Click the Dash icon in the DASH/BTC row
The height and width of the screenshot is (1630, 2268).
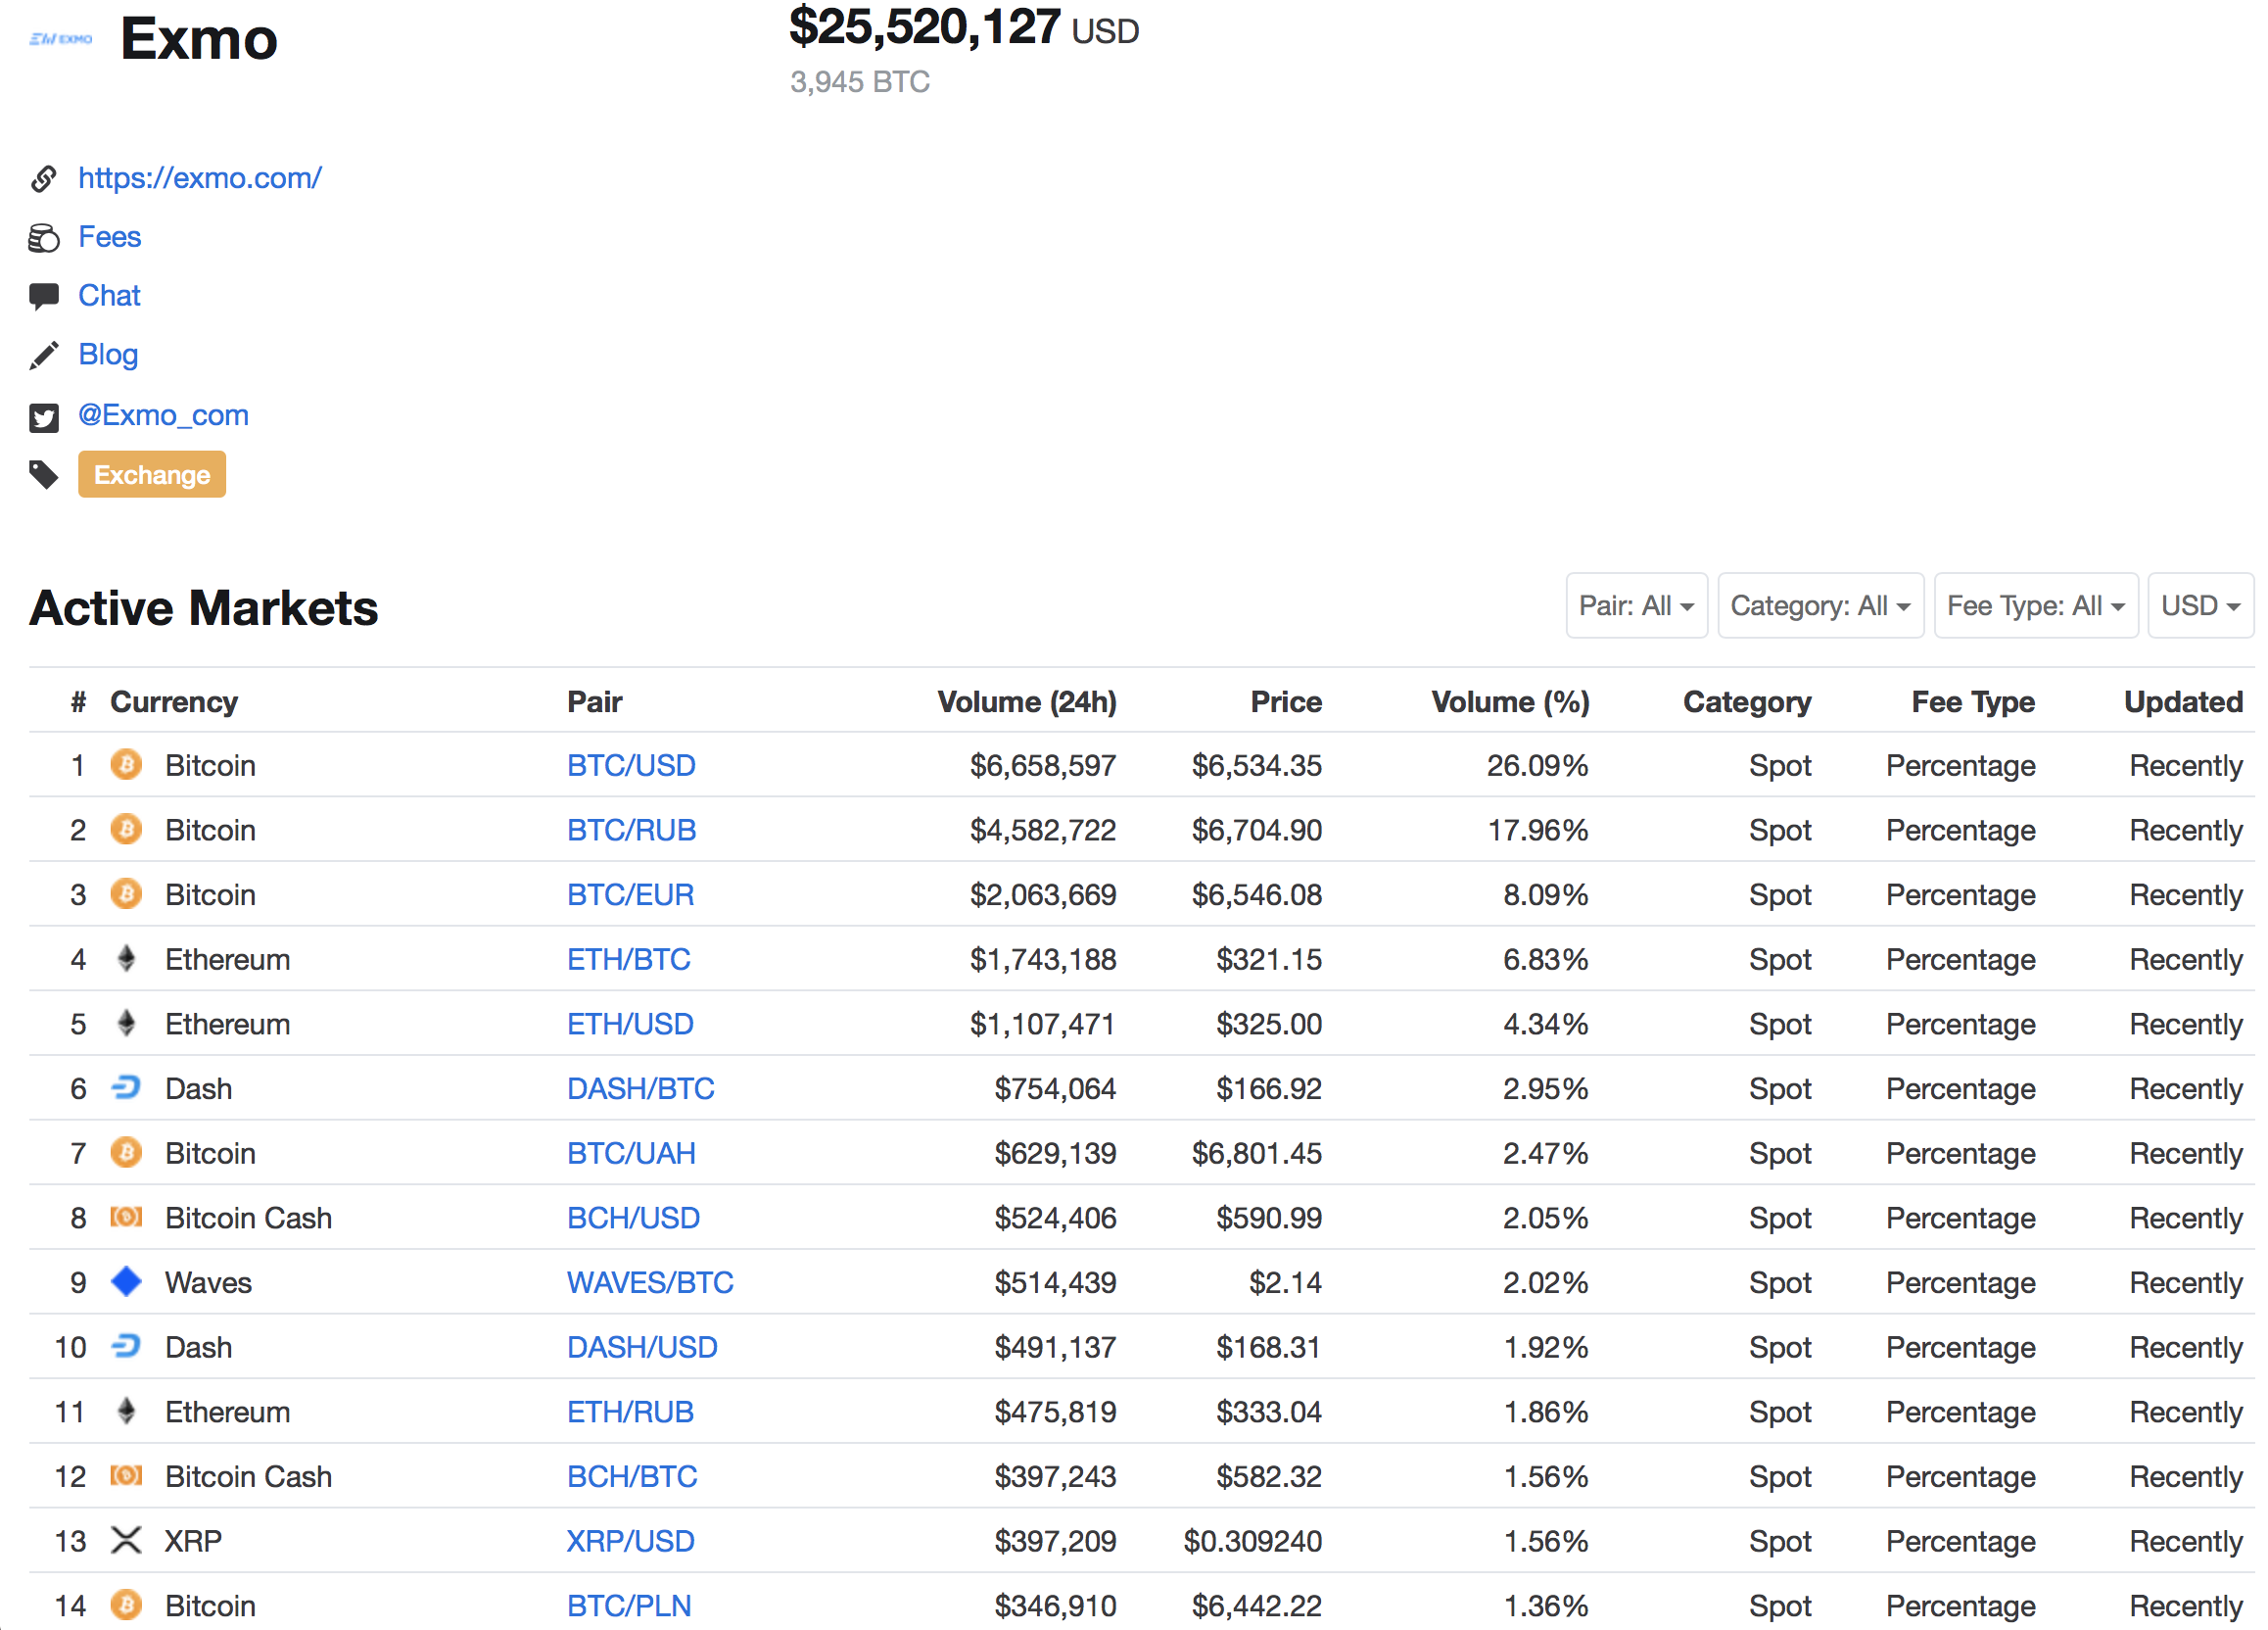point(126,1088)
